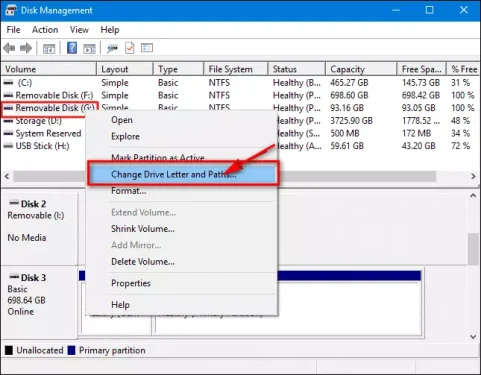
Task: Choose Help in the context menu
Action: pos(120,305)
